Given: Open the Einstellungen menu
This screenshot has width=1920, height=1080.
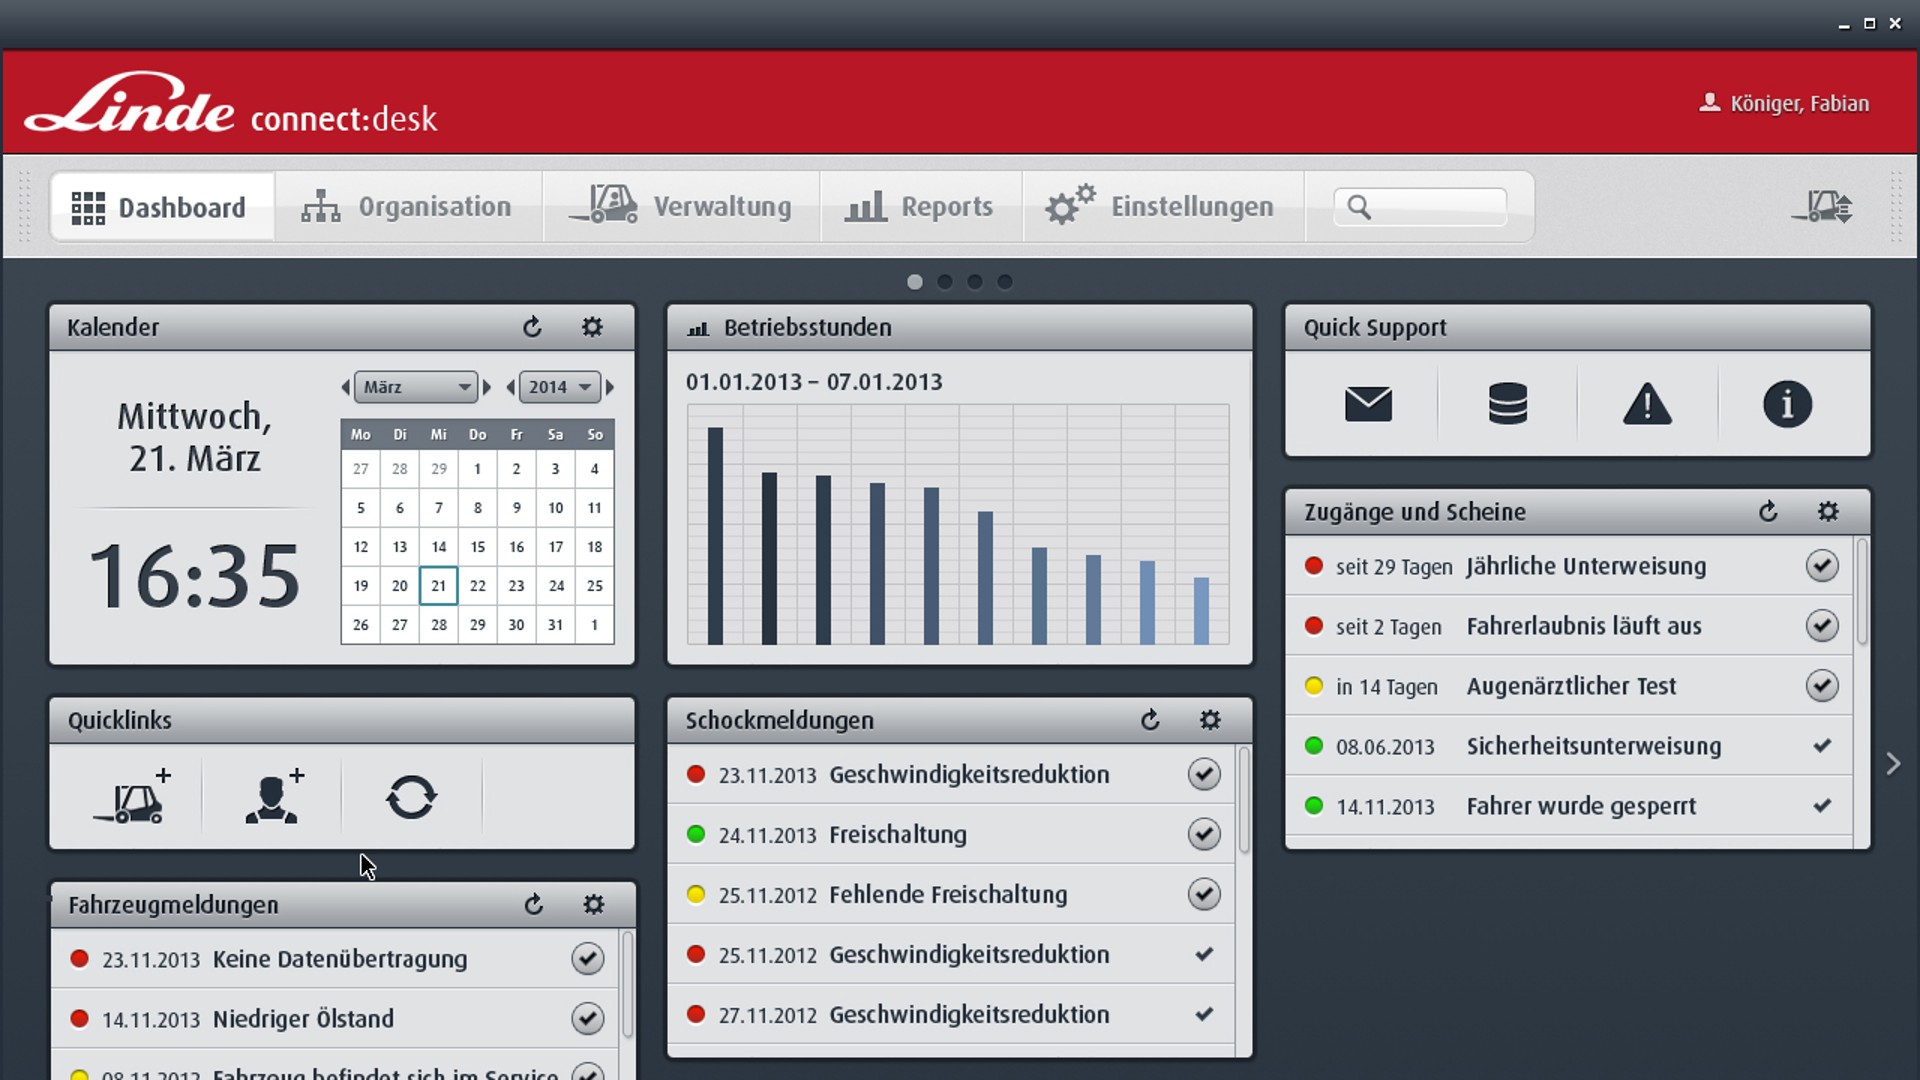Looking at the screenshot, I should point(1163,206).
